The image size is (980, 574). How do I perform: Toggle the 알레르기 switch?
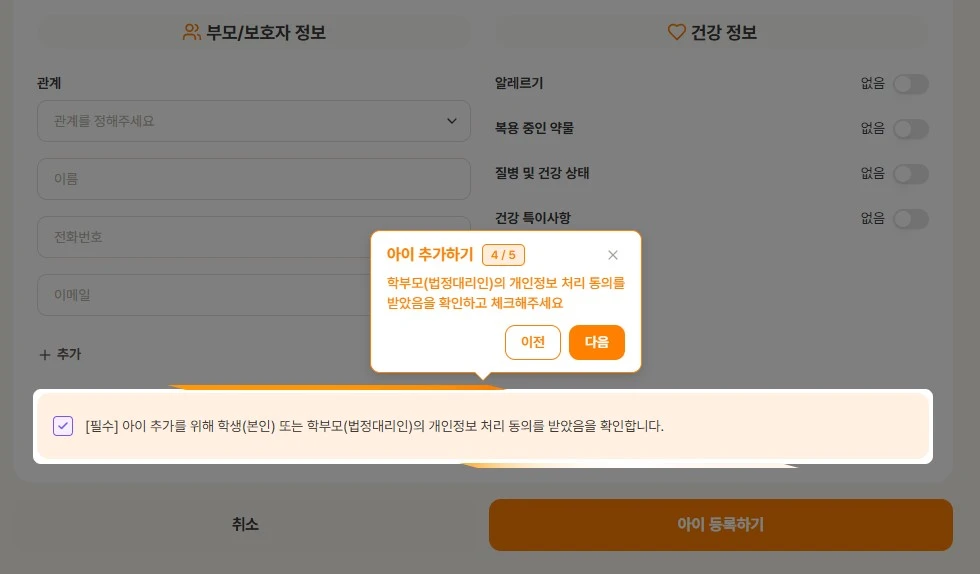911,84
